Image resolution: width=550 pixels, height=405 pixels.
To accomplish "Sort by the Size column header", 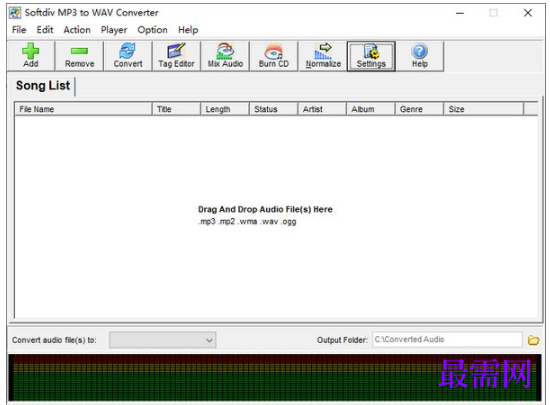I will tap(484, 109).
